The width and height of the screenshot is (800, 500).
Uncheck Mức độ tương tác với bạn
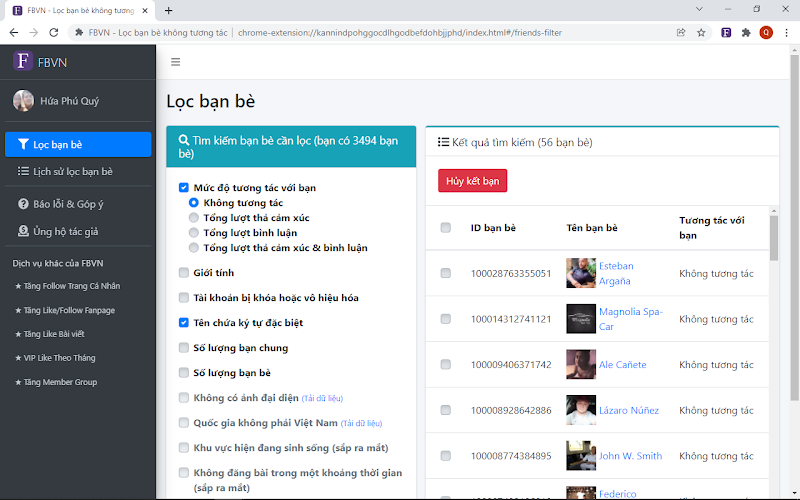point(184,188)
